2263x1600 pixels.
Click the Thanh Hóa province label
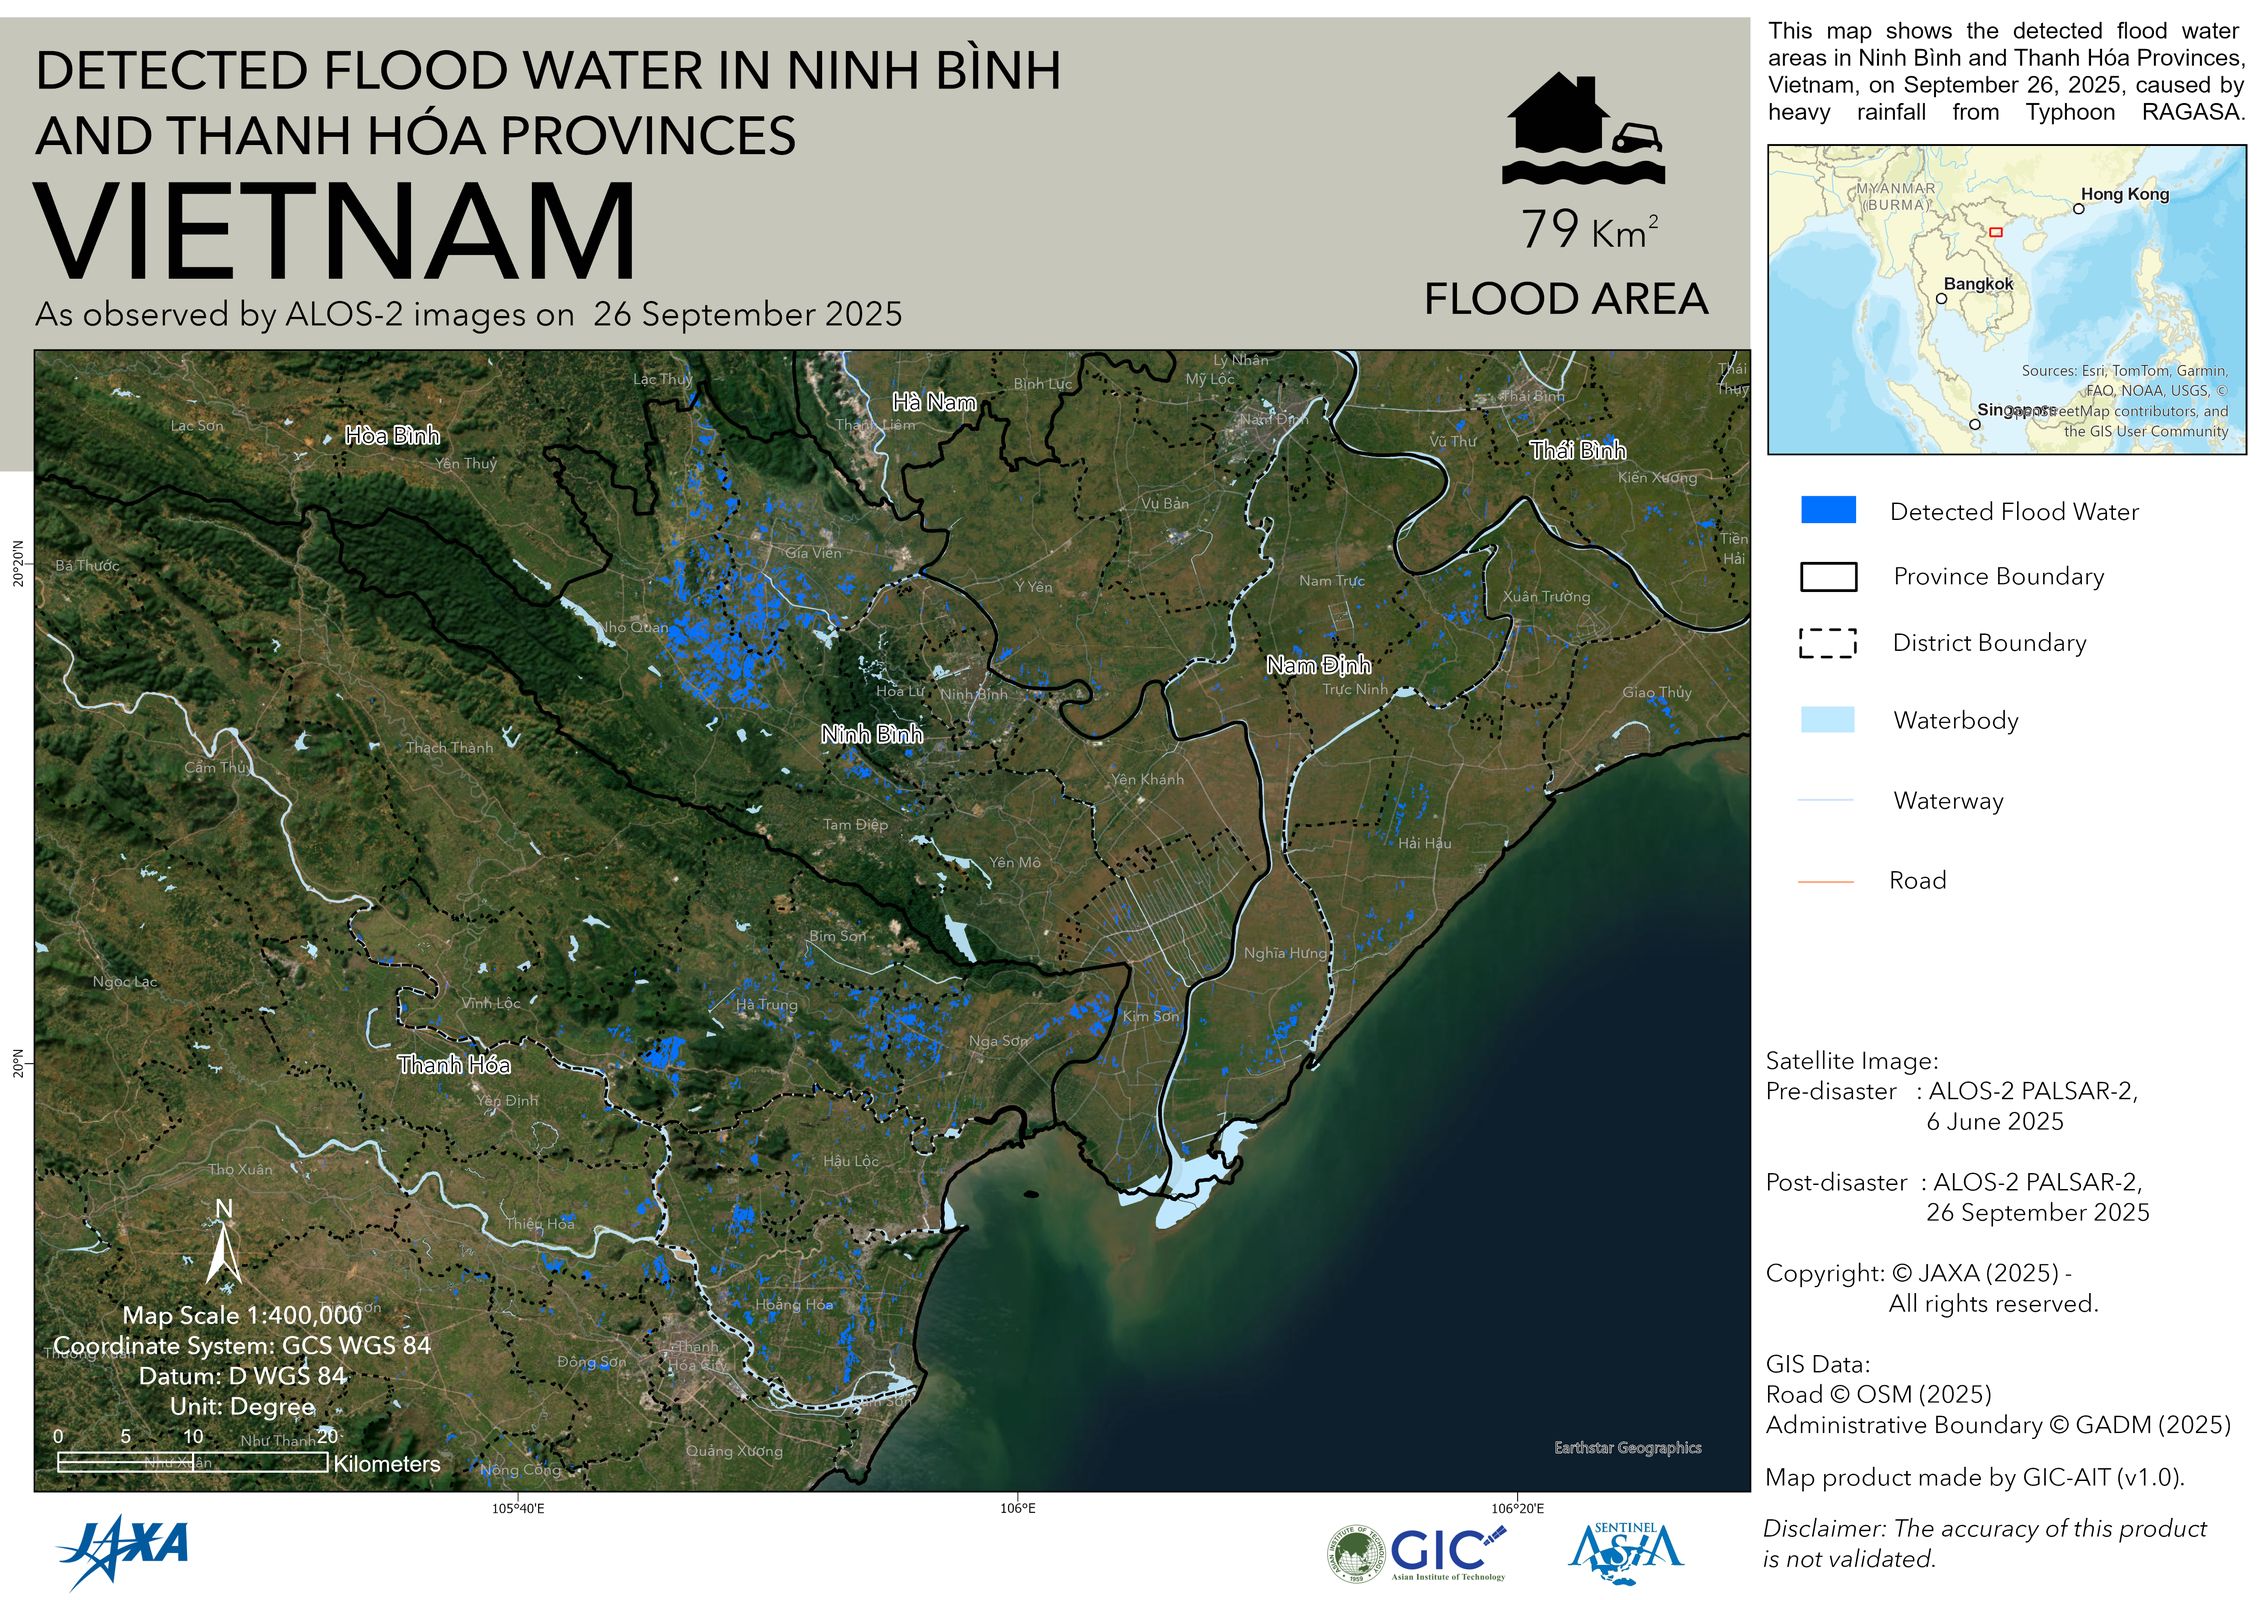(454, 1065)
